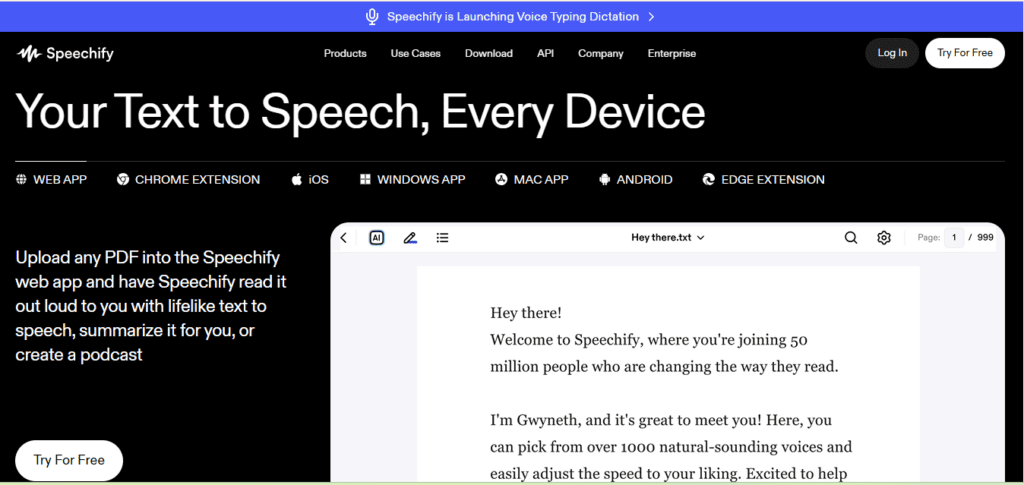The image size is (1024, 485).
Task: Select the iOS tab
Action: point(310,180)
